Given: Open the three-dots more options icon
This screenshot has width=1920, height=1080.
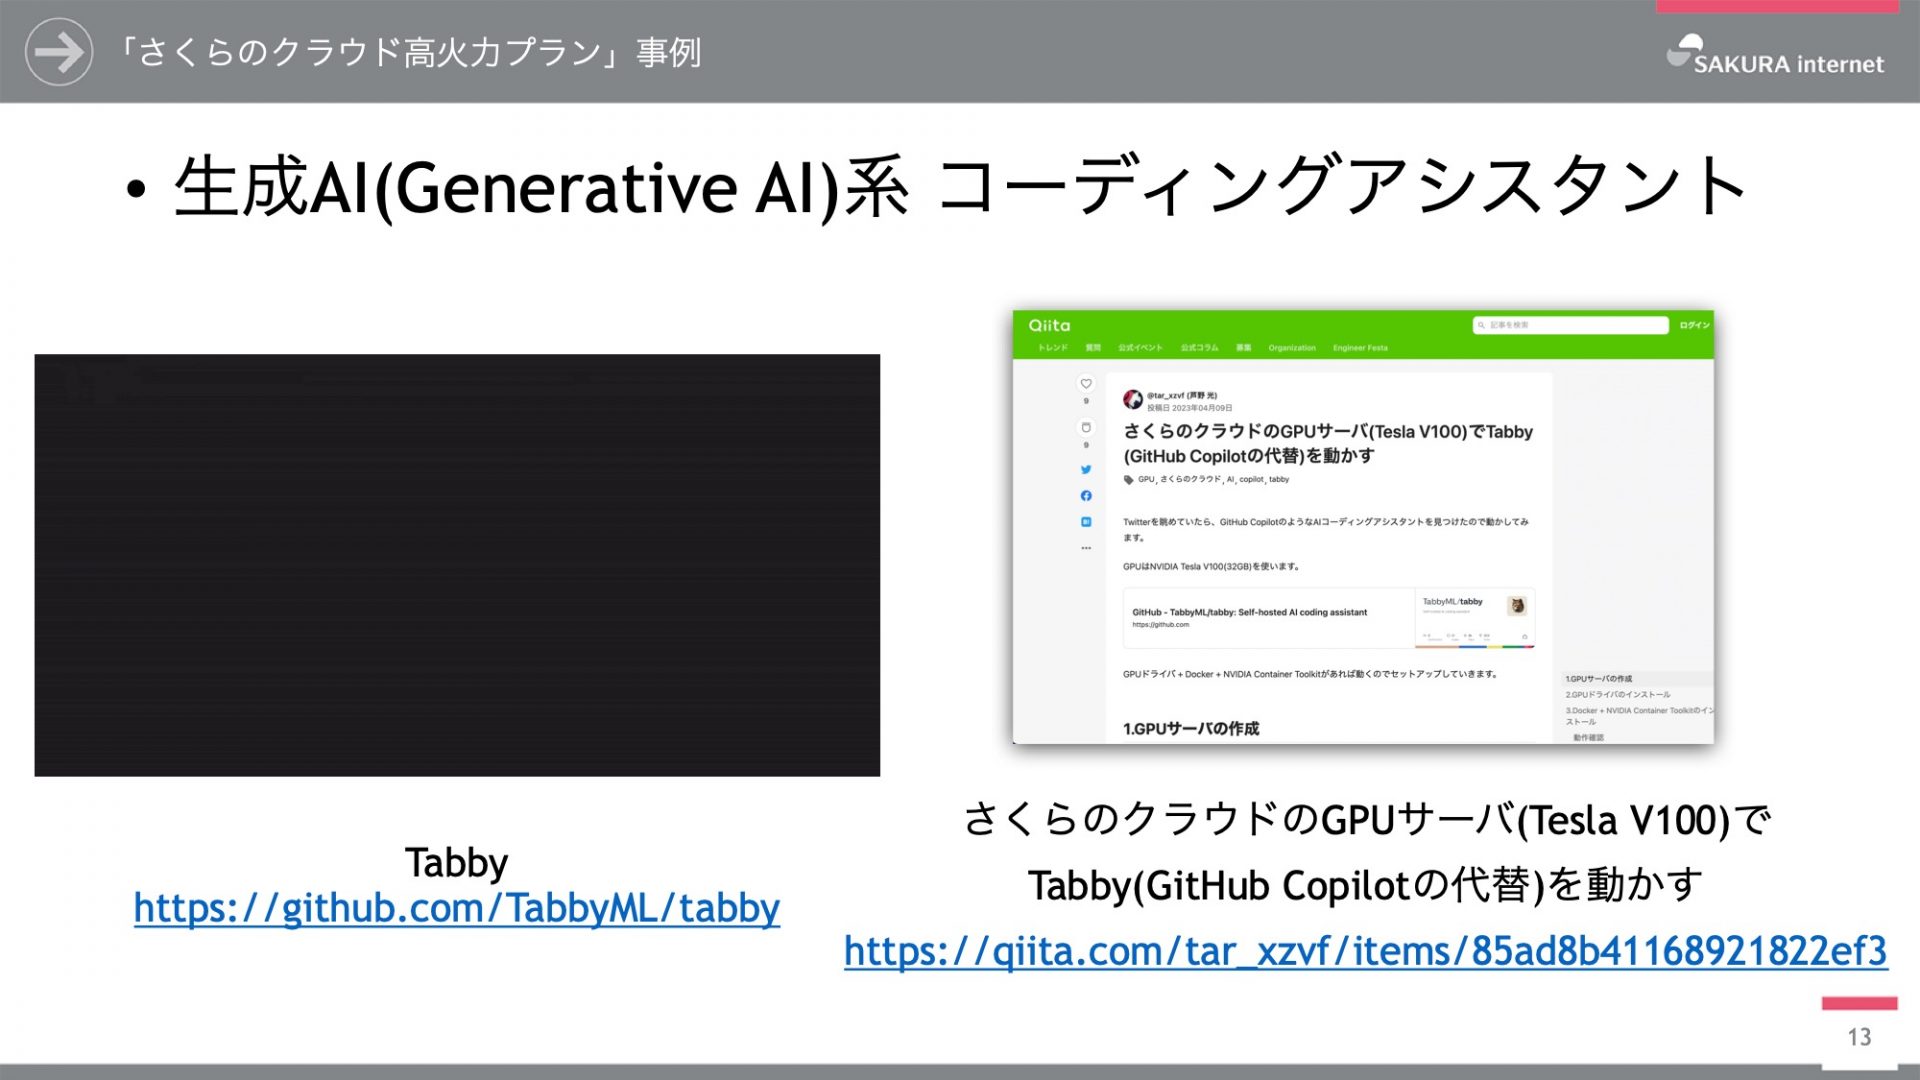Looking at the screenshot, I should (x=1086, y=548).
